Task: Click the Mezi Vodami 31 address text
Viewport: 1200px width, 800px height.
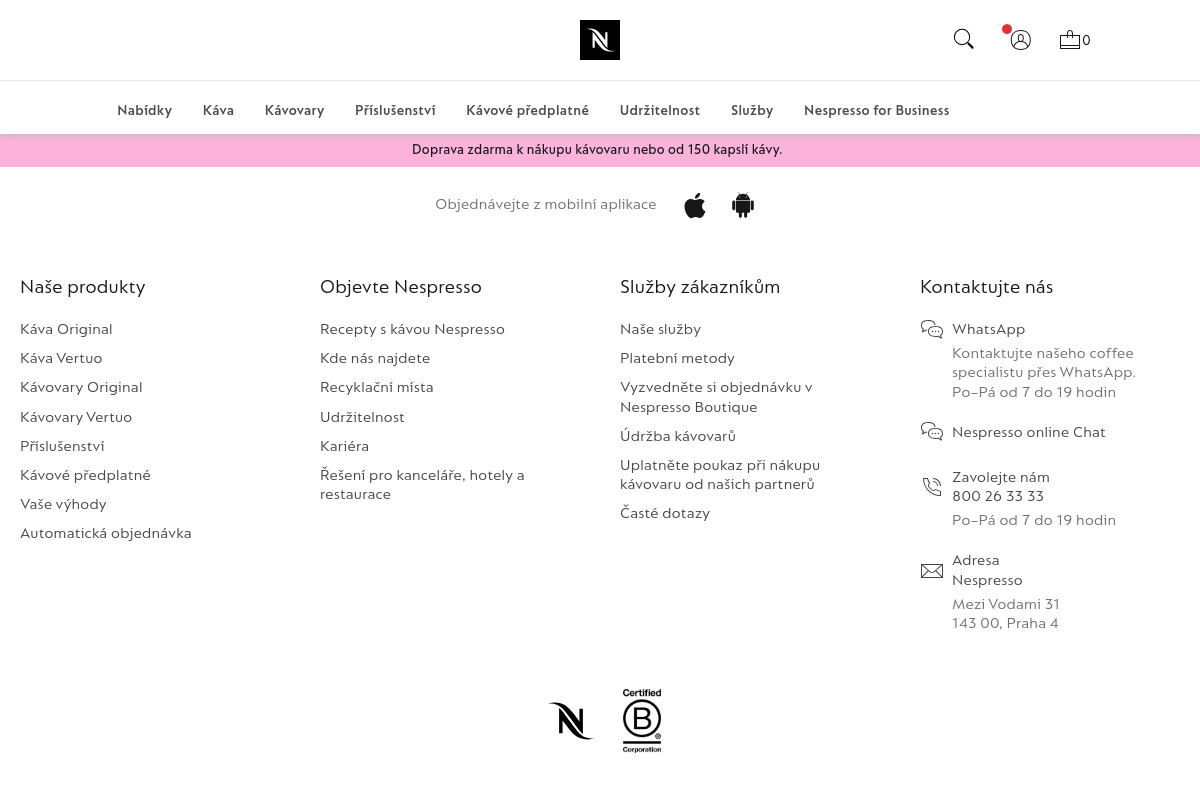Action: [1006, 604]
